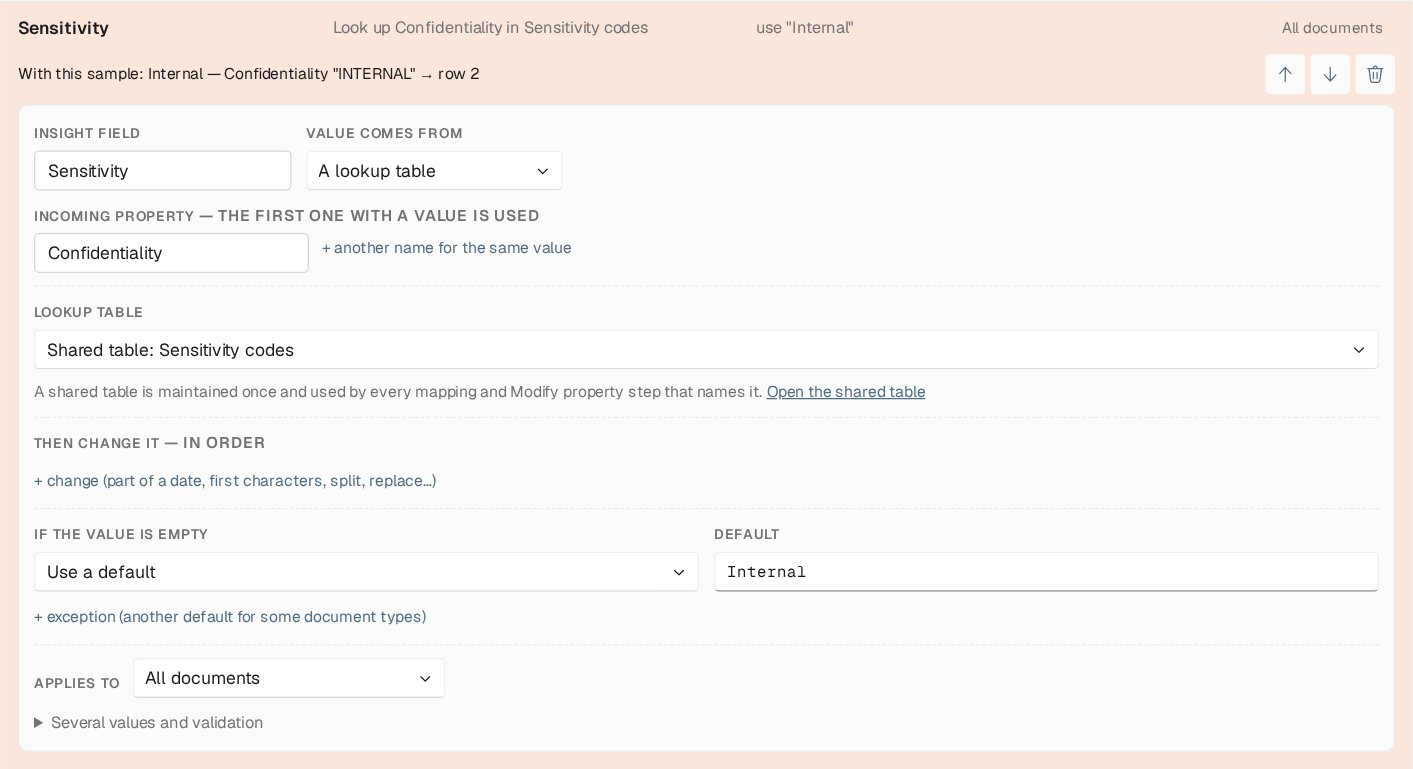Click the Incoming property input with Confidentiality

click(171, 253)
